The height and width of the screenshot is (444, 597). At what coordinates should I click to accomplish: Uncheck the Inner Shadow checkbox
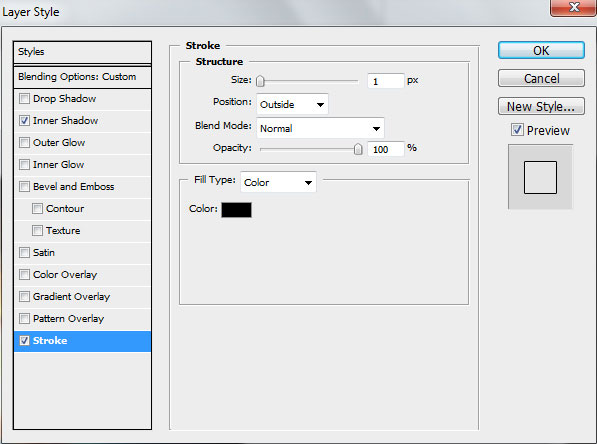click(x=24, y=121)
